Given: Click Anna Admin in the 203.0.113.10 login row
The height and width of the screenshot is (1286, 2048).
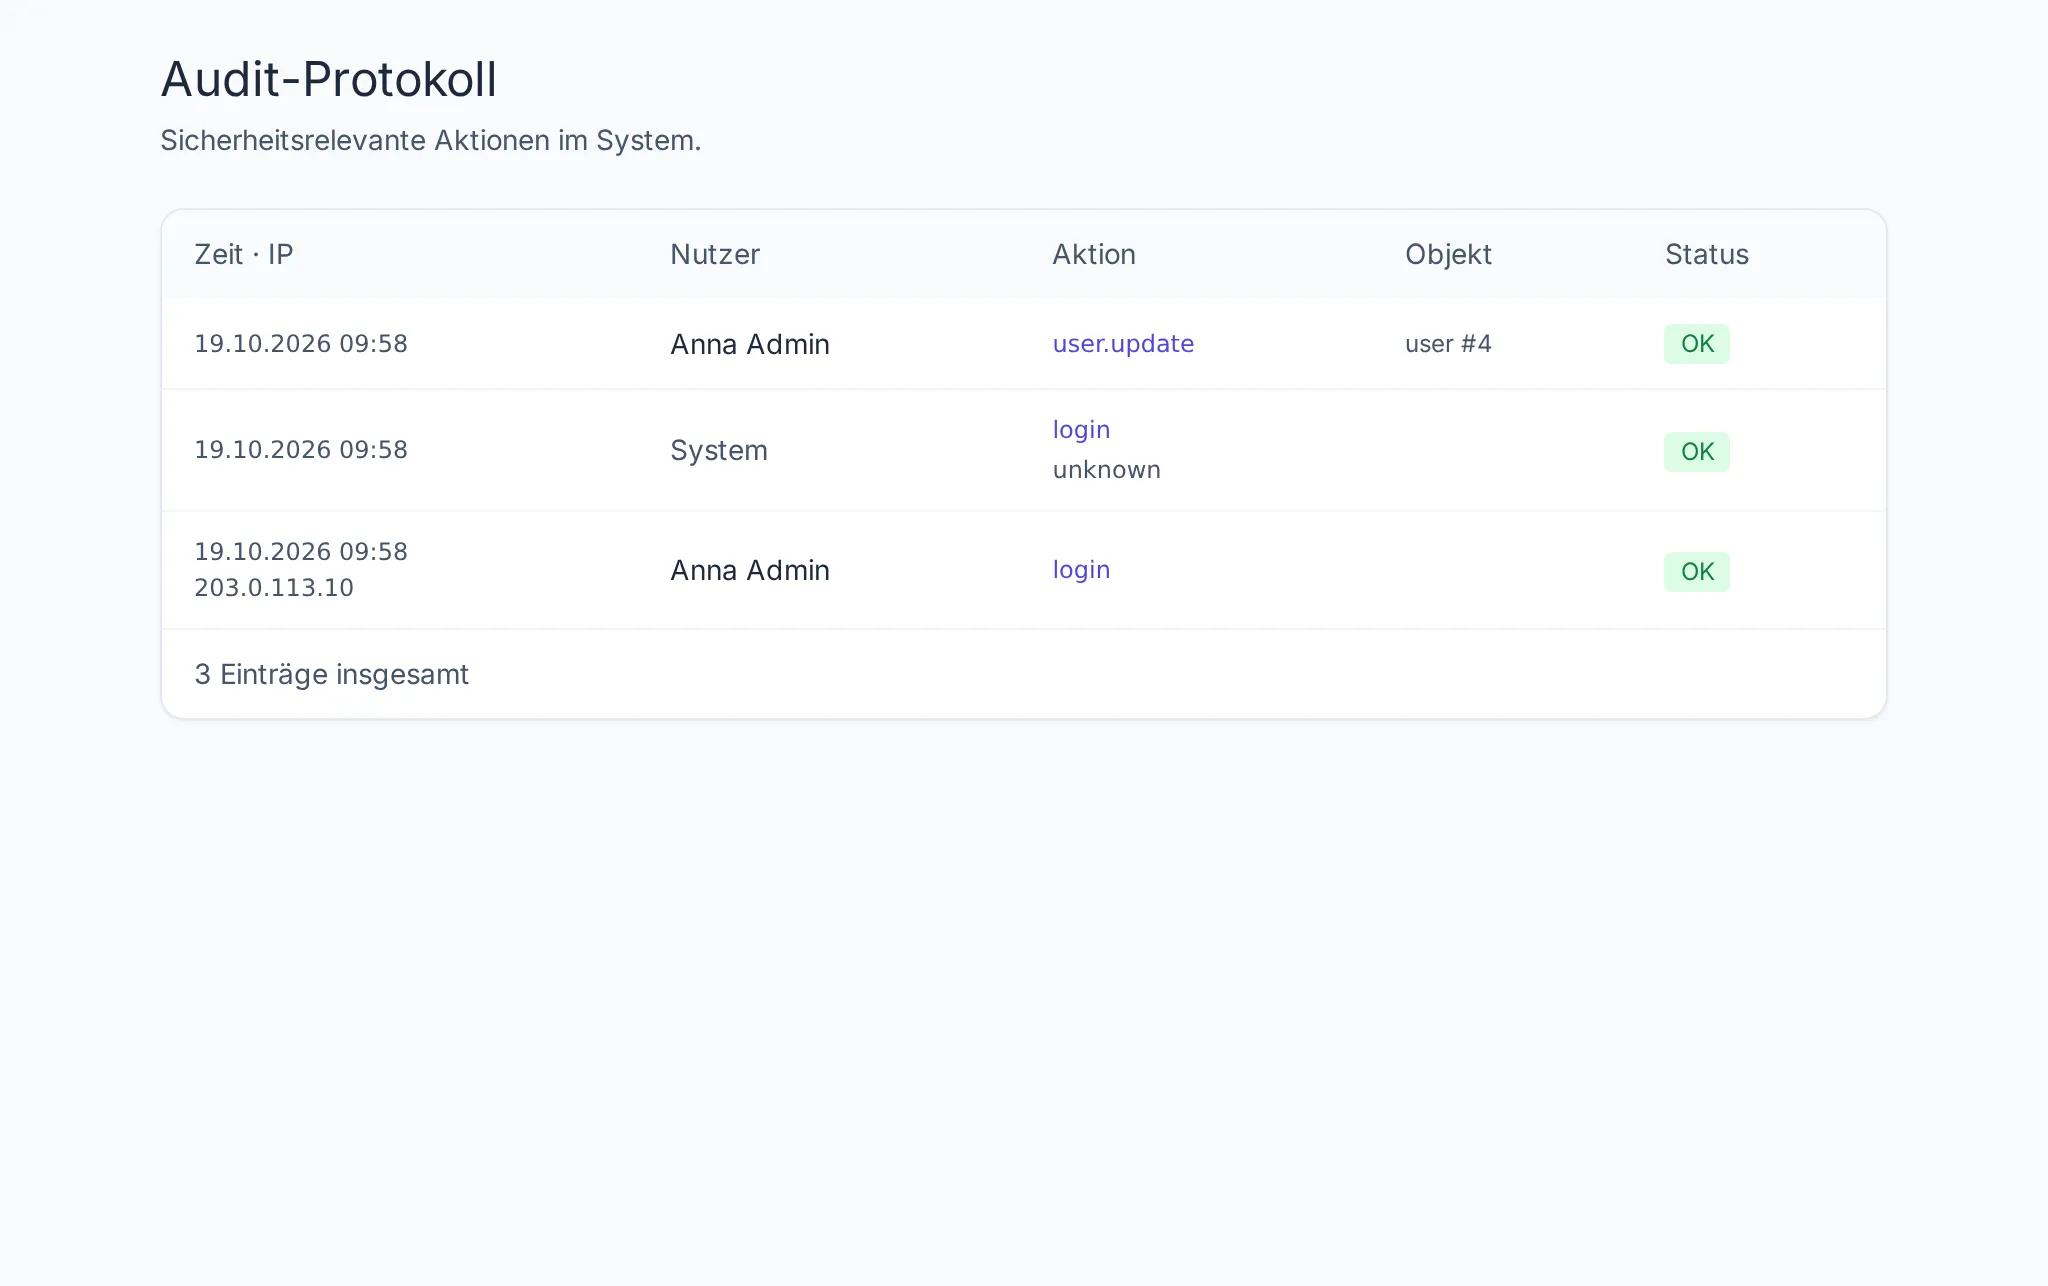Looking at the screenshot, I should 750,570.
